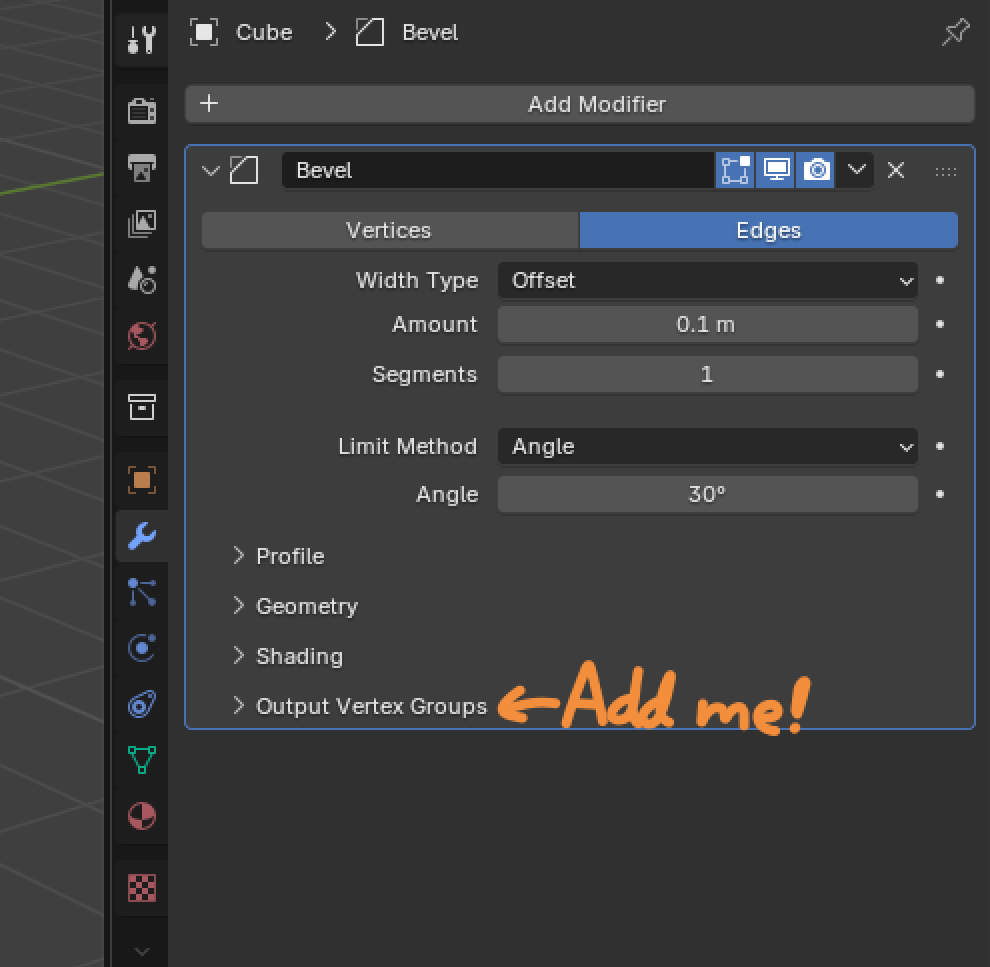The height and width of the screenshot is (967, 990).
Task: Open the Object properties tab
Action: 142,480
